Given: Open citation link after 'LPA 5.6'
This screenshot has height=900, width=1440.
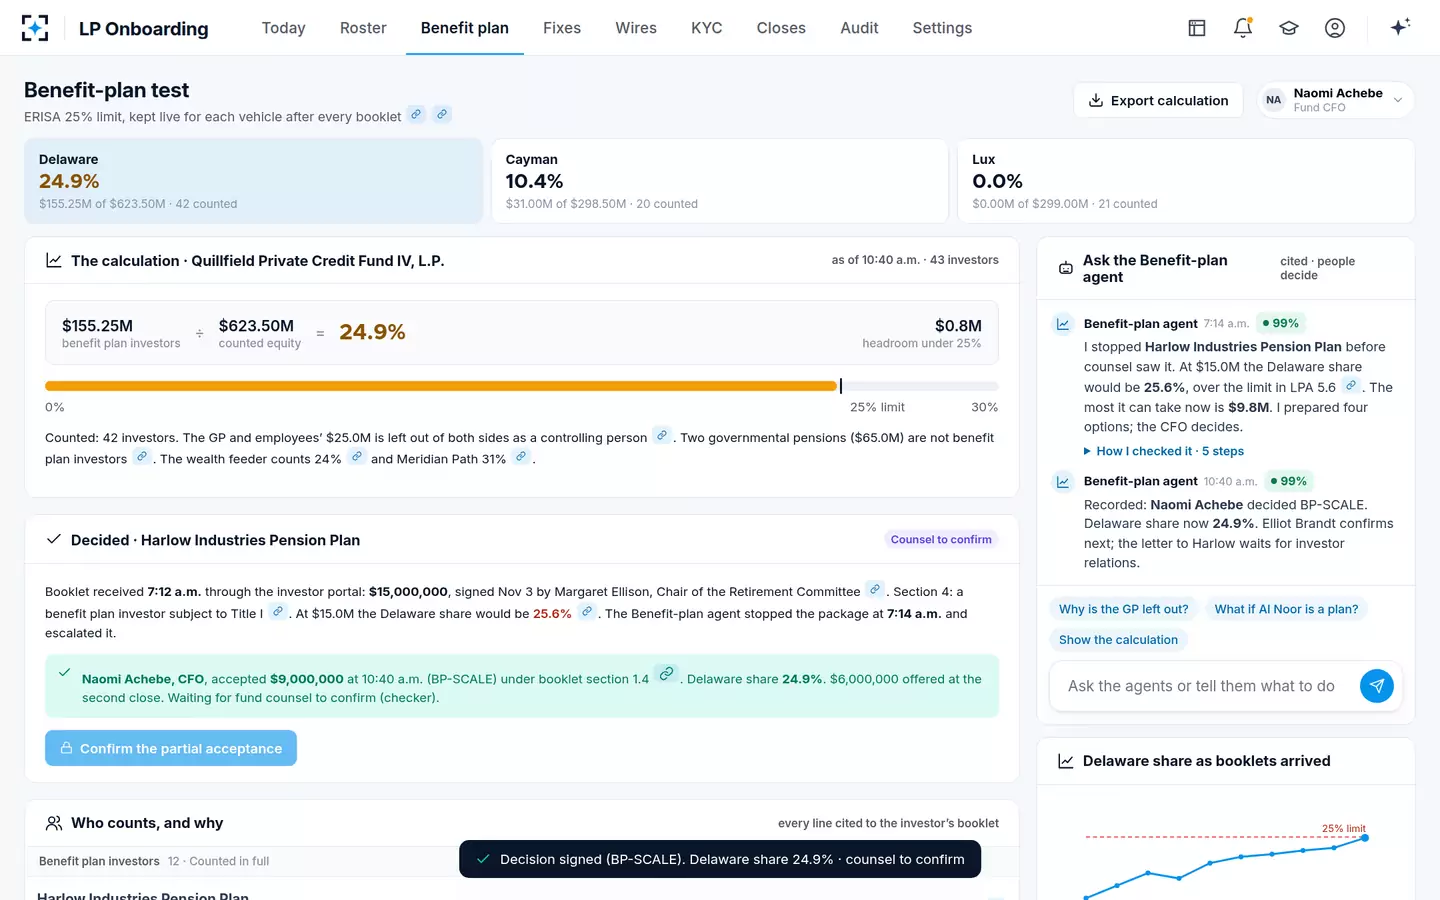Looking at the screenshot, I should (x=1351, y=386).
